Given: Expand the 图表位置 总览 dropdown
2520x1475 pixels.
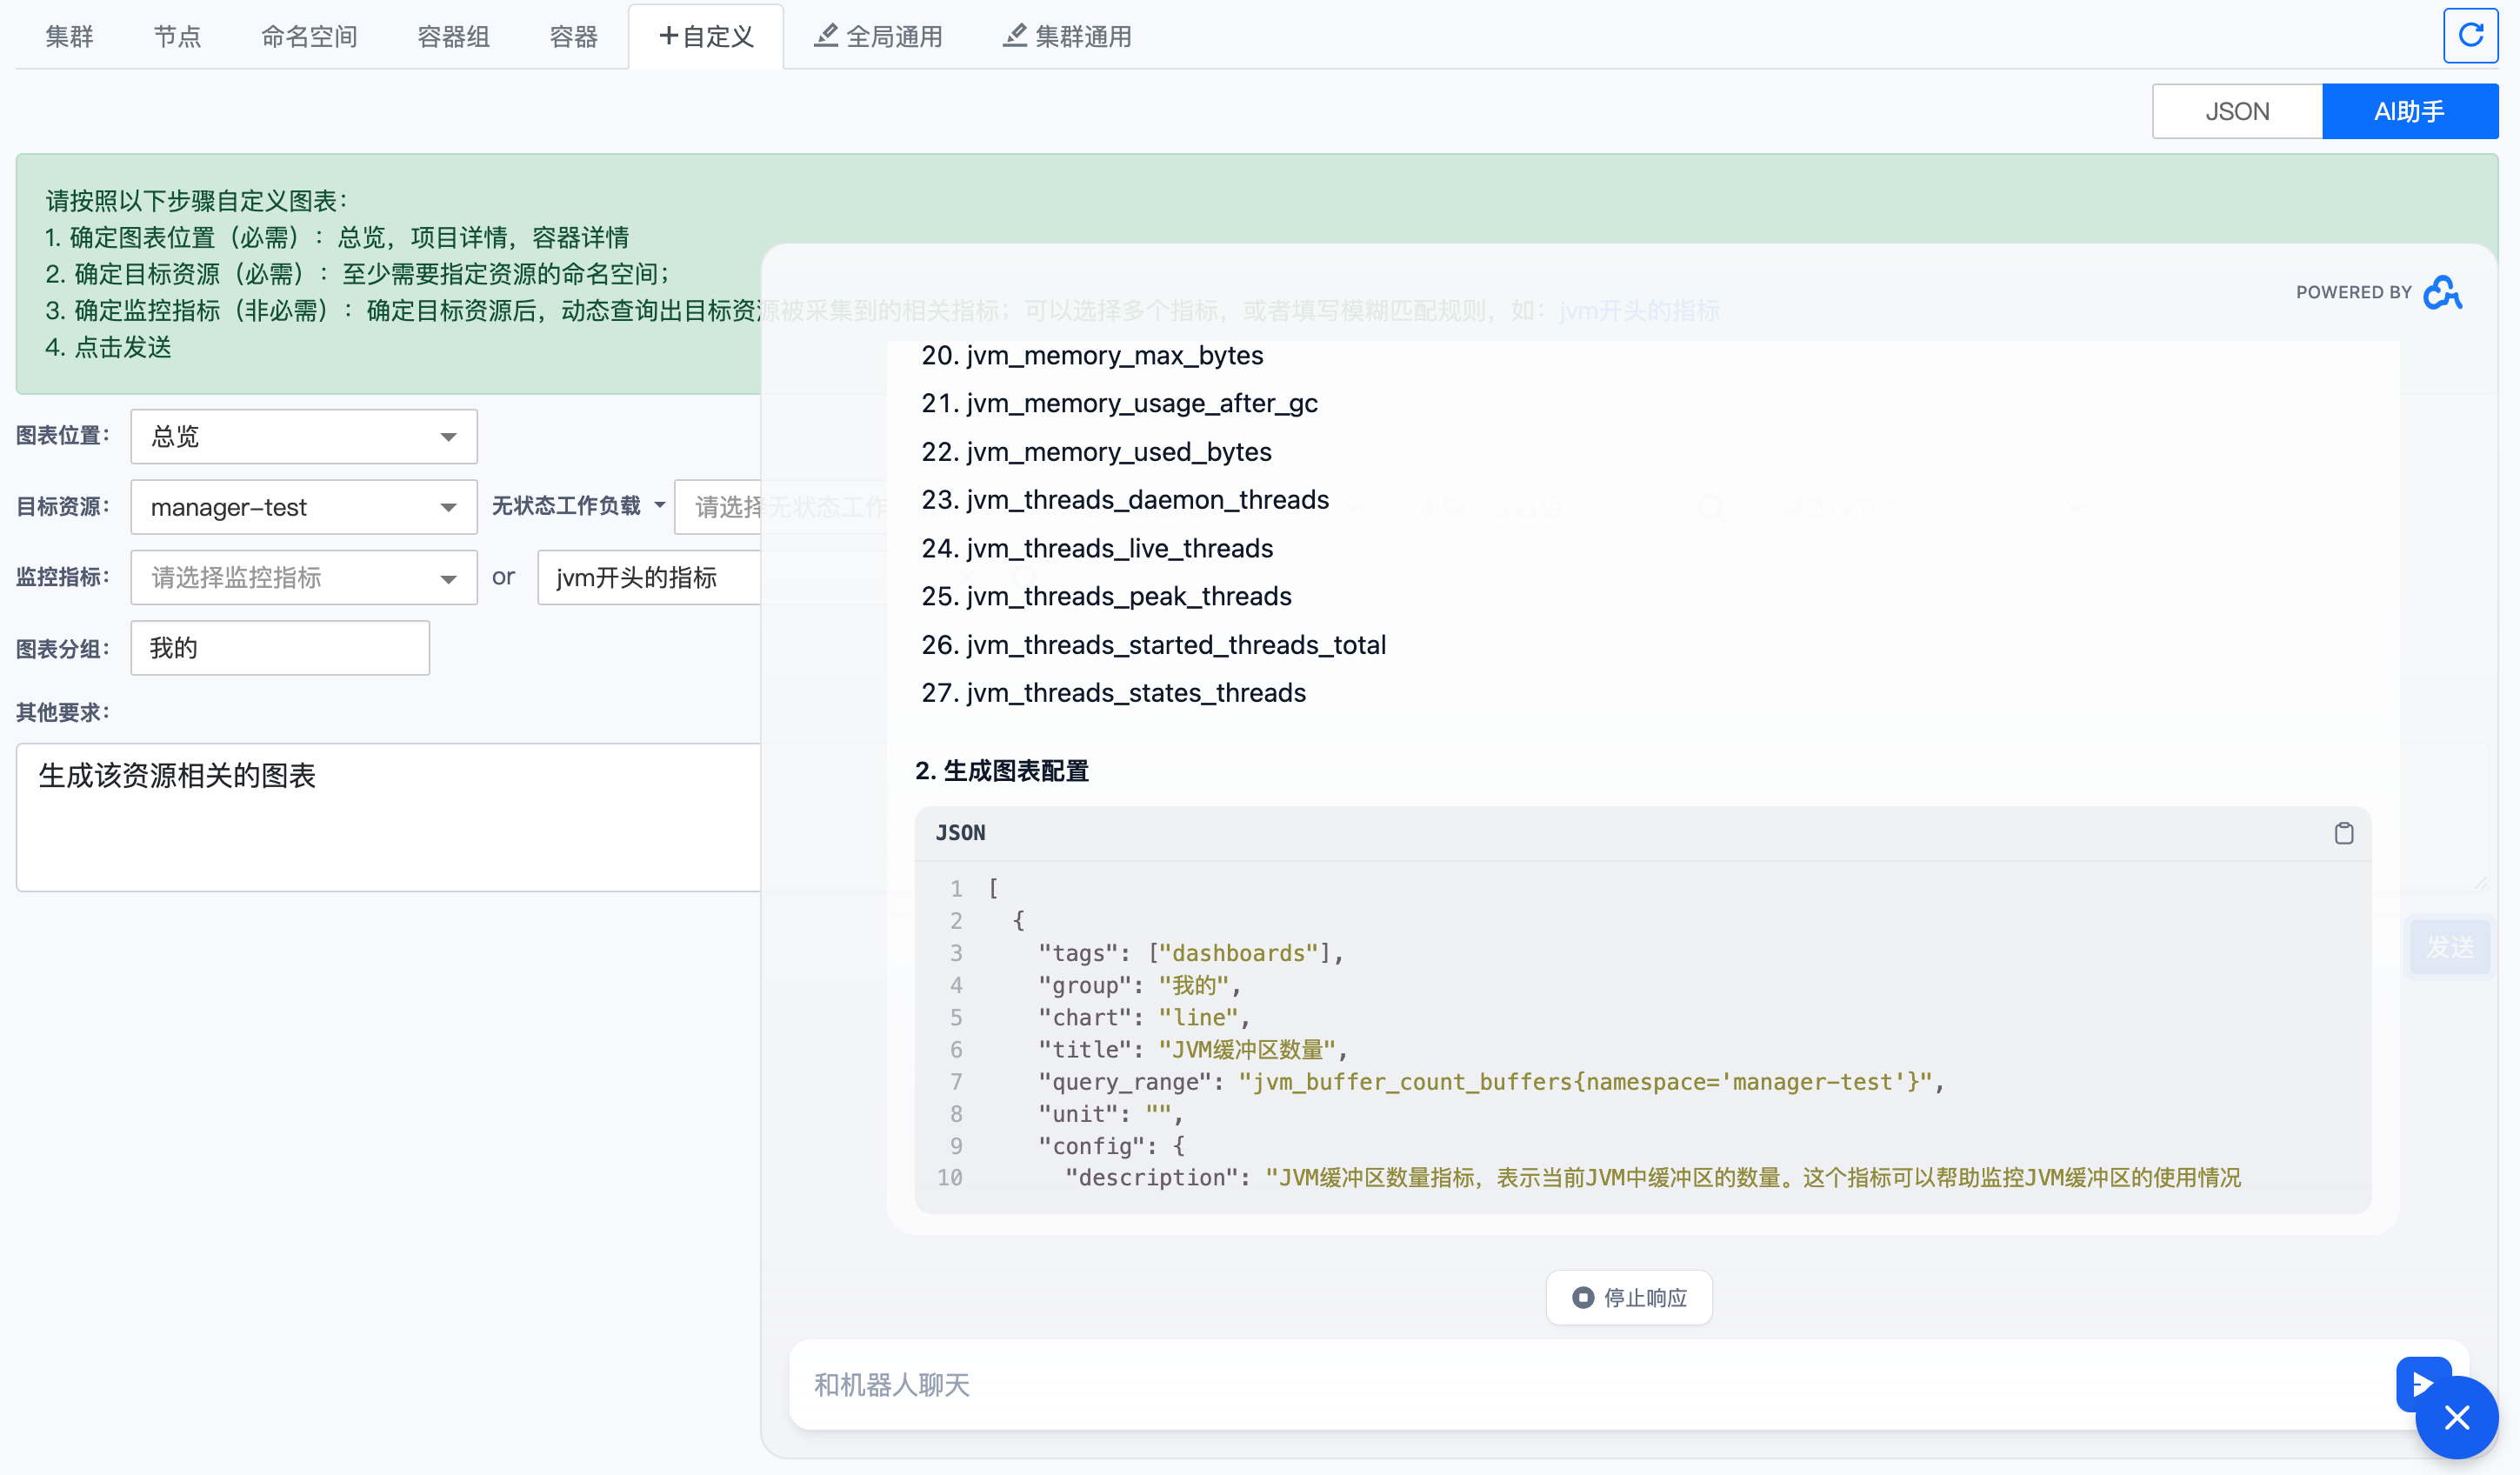Looking at the screenshot, I should pyautogui.click(x=303, y=436).
